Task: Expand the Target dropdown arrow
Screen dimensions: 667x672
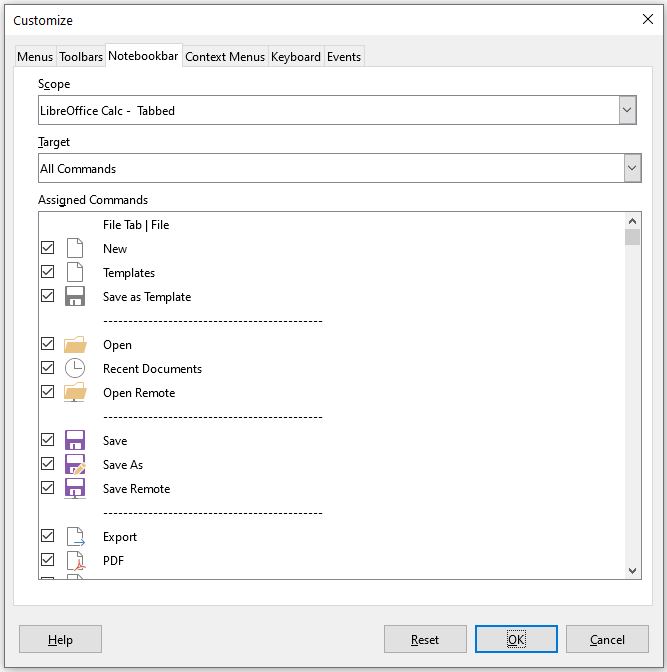Action: tap(632, 168)
